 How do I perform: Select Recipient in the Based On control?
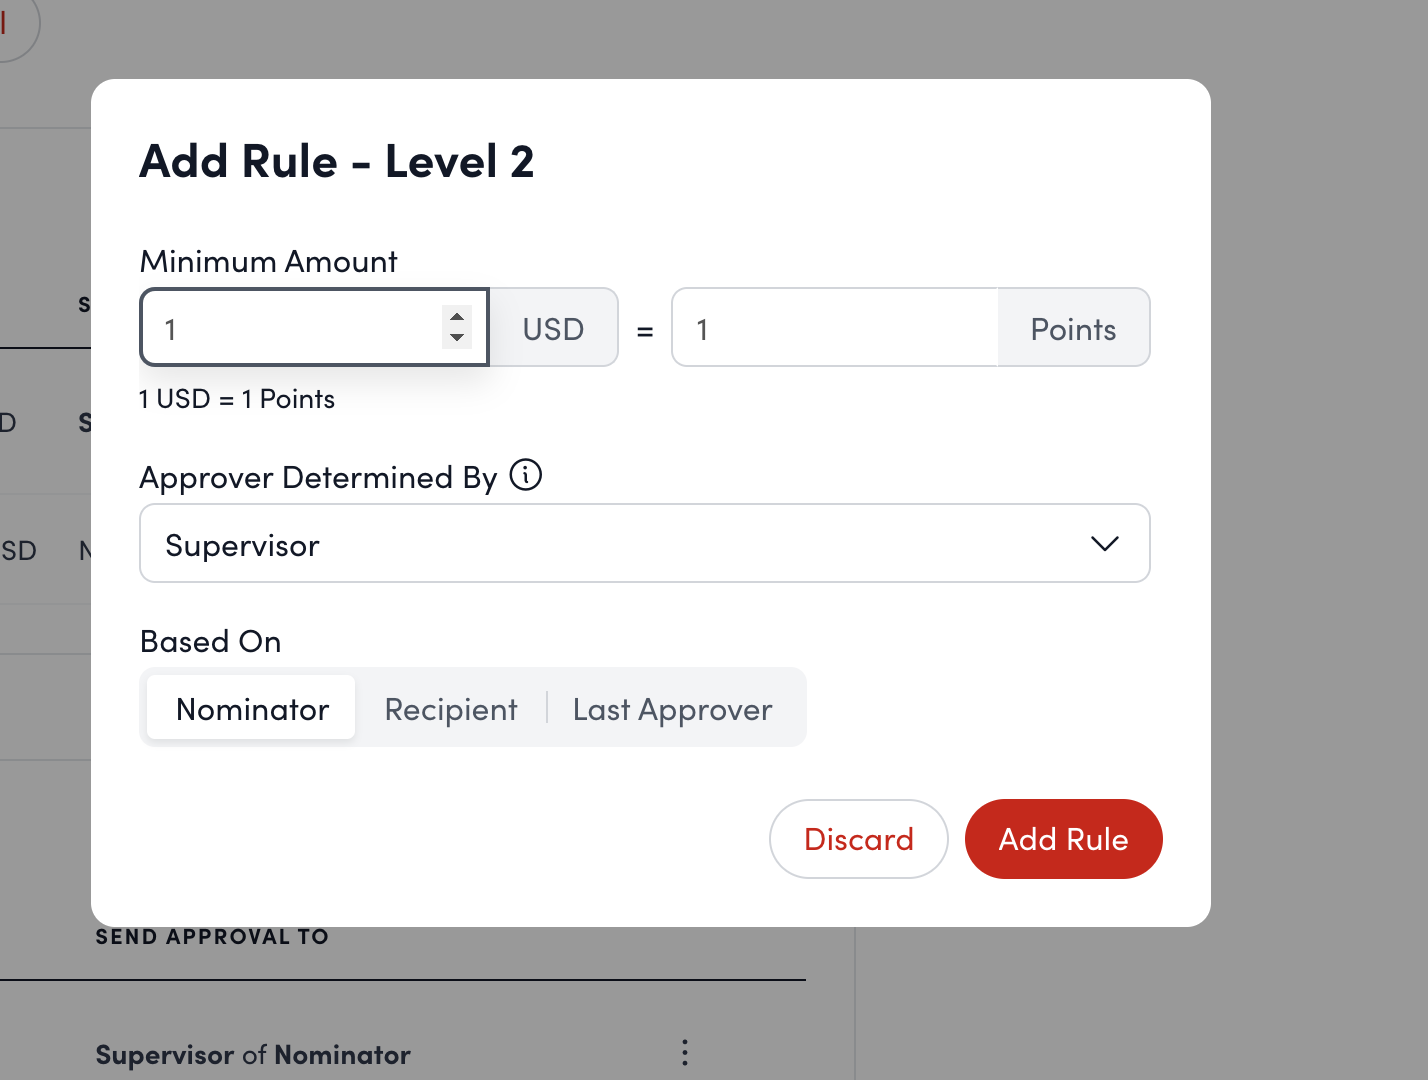coord(450,708)
